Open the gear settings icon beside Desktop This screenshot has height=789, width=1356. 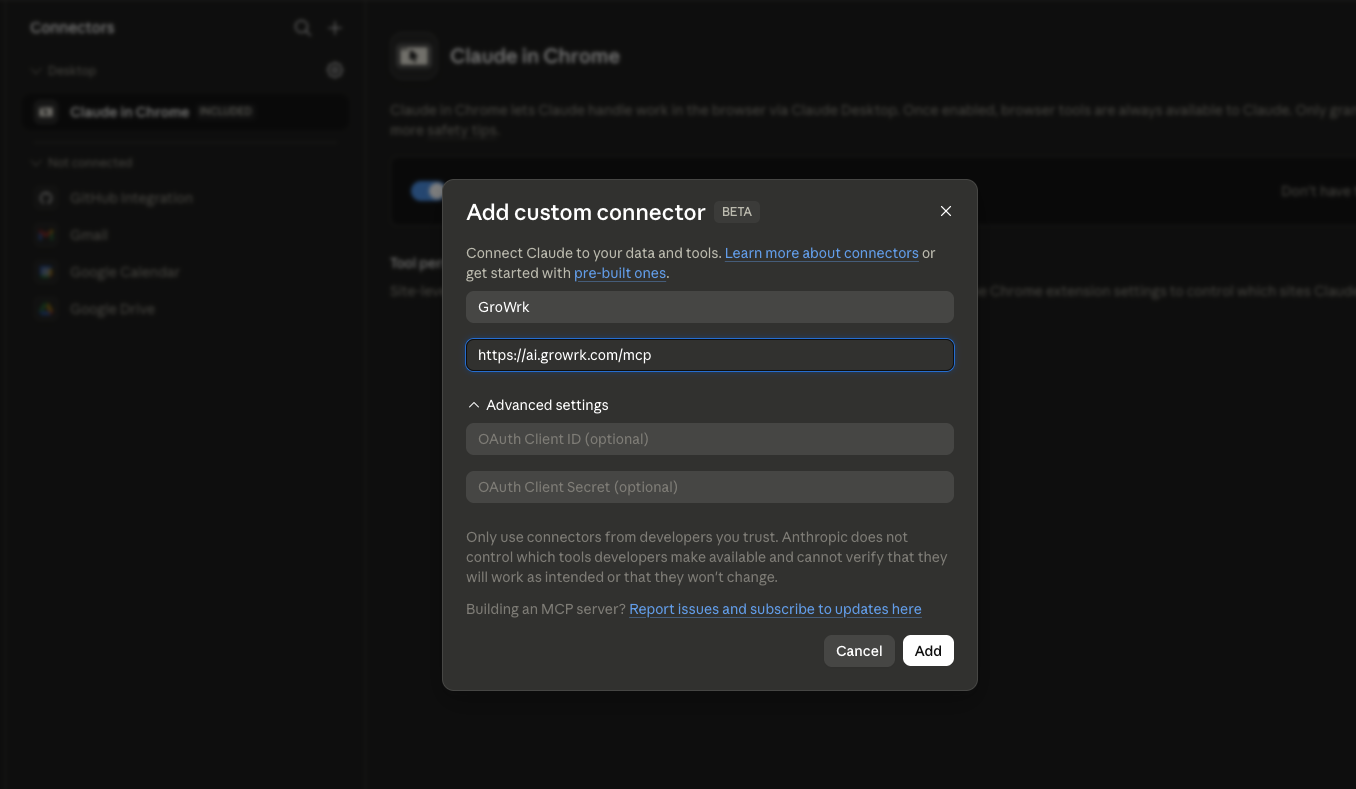click(x=335, y=70)
